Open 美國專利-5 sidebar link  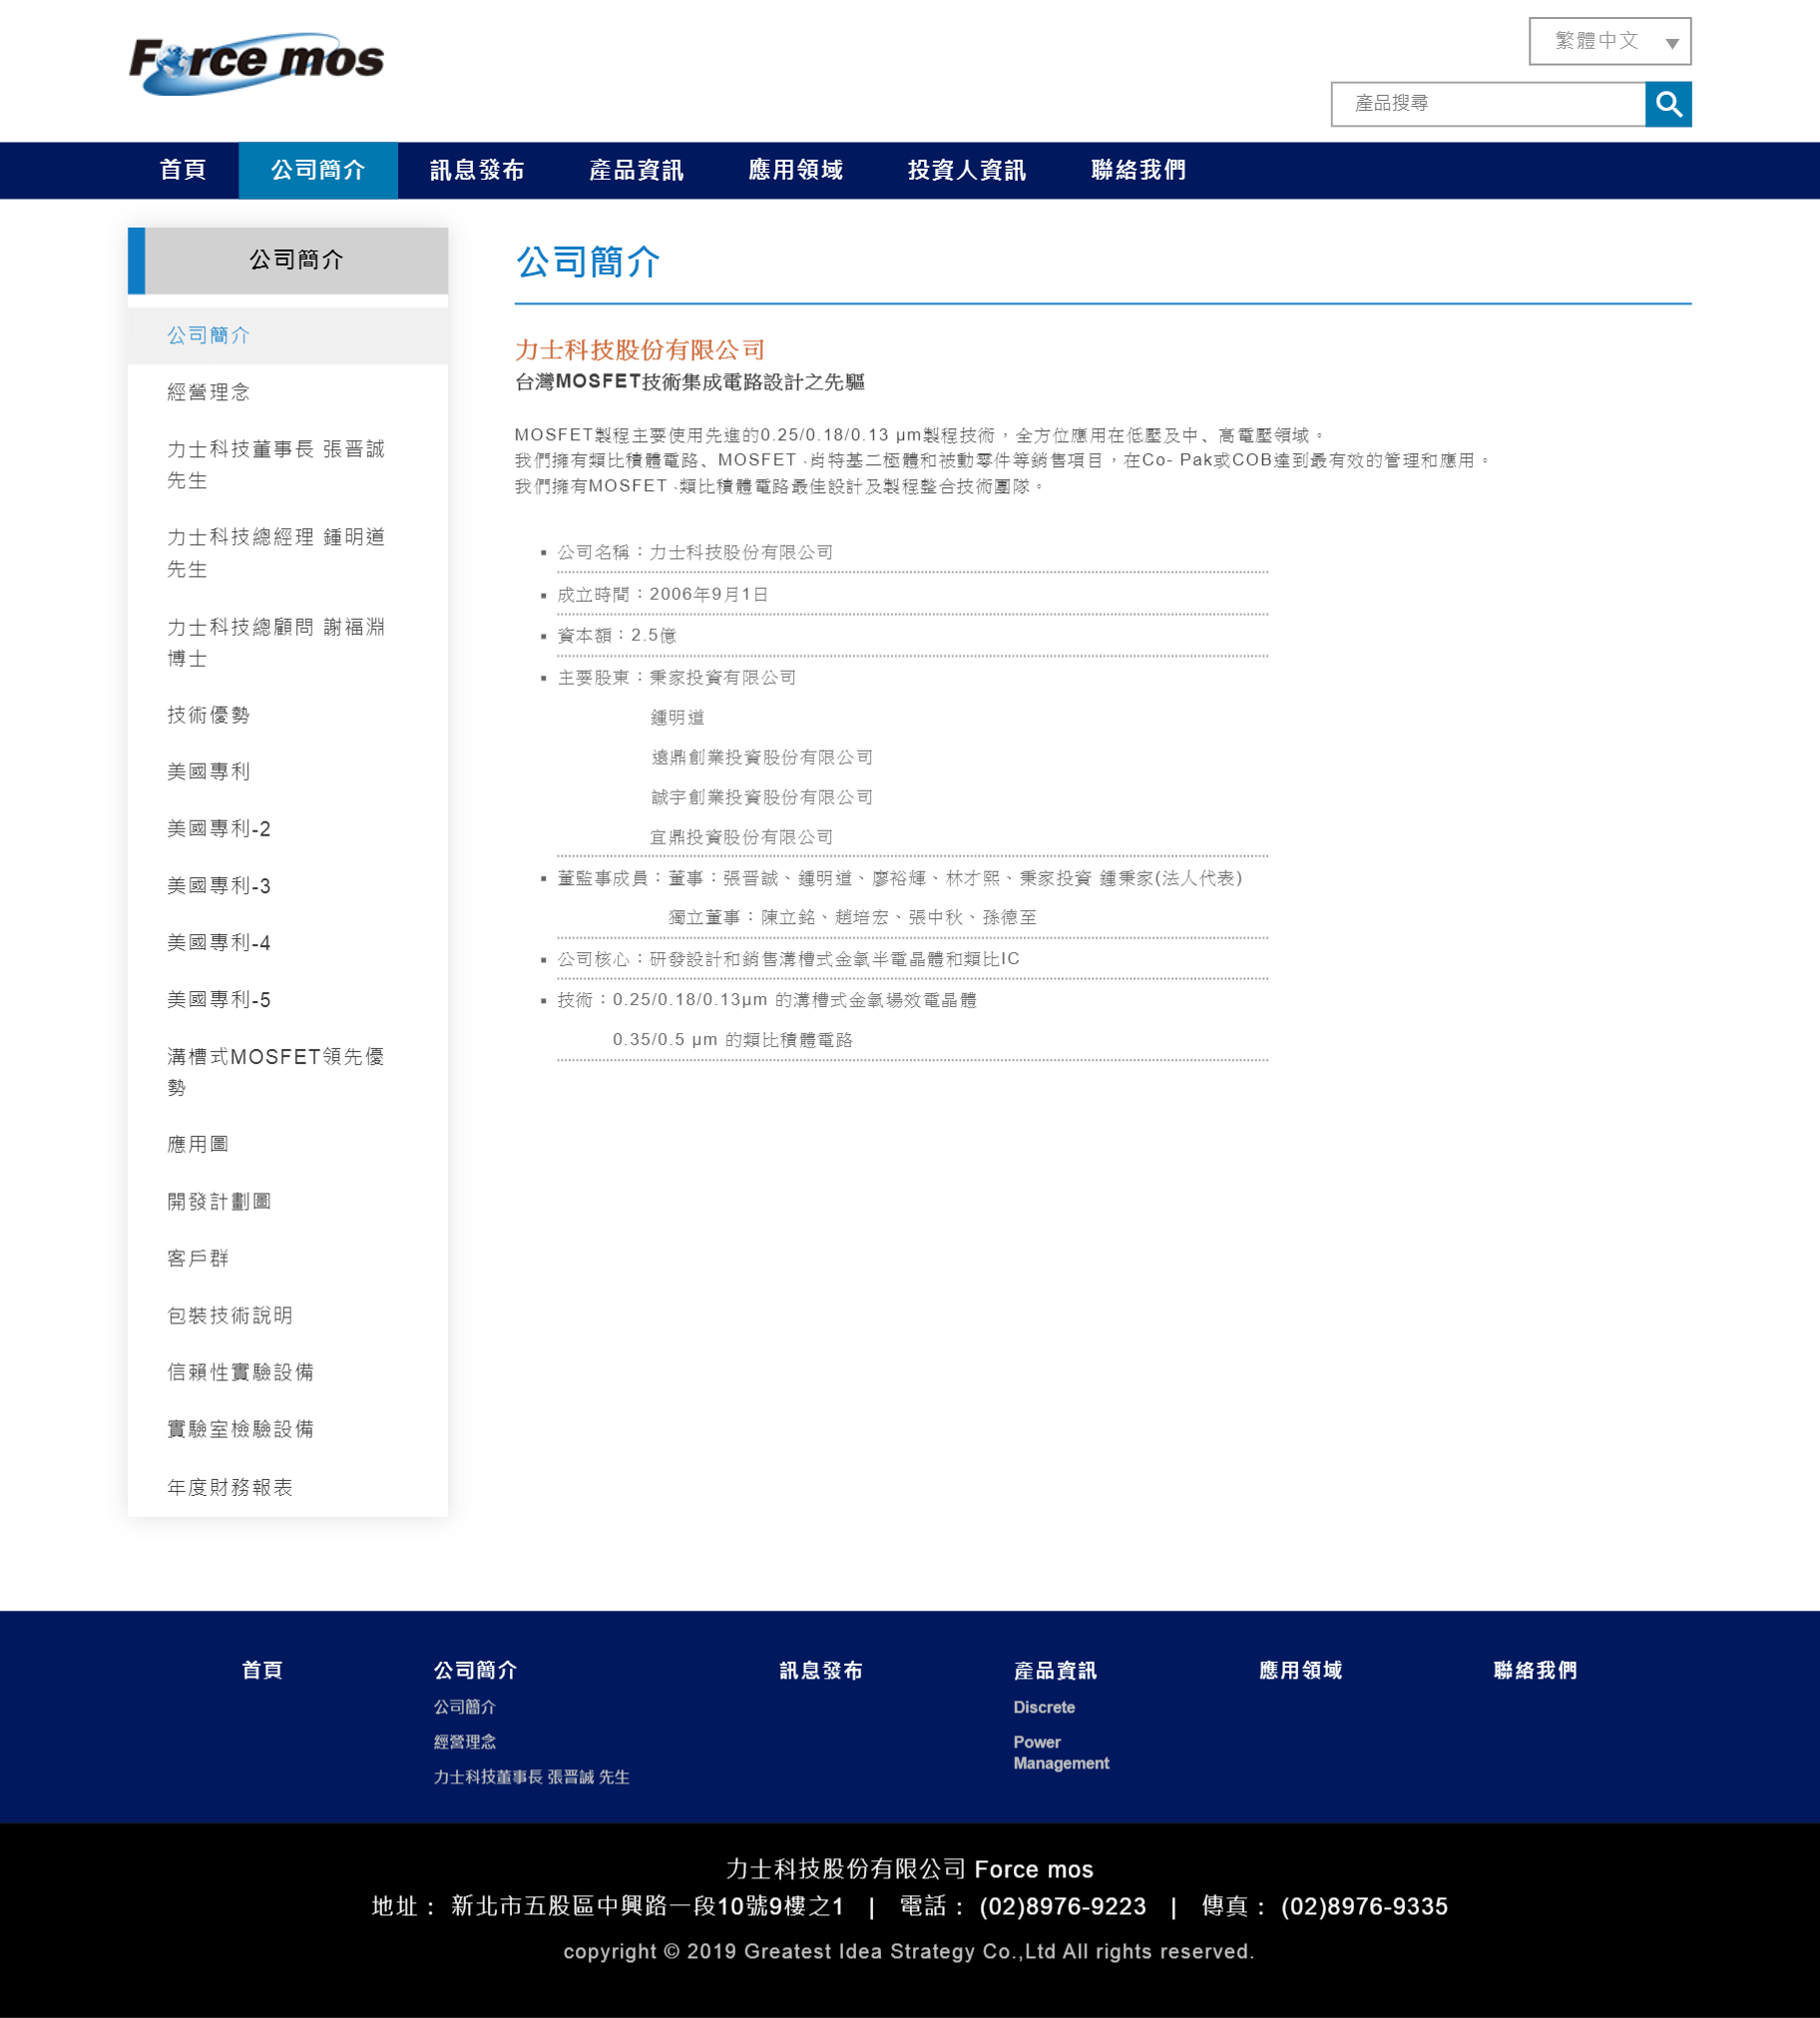(x=288, y=1000)
